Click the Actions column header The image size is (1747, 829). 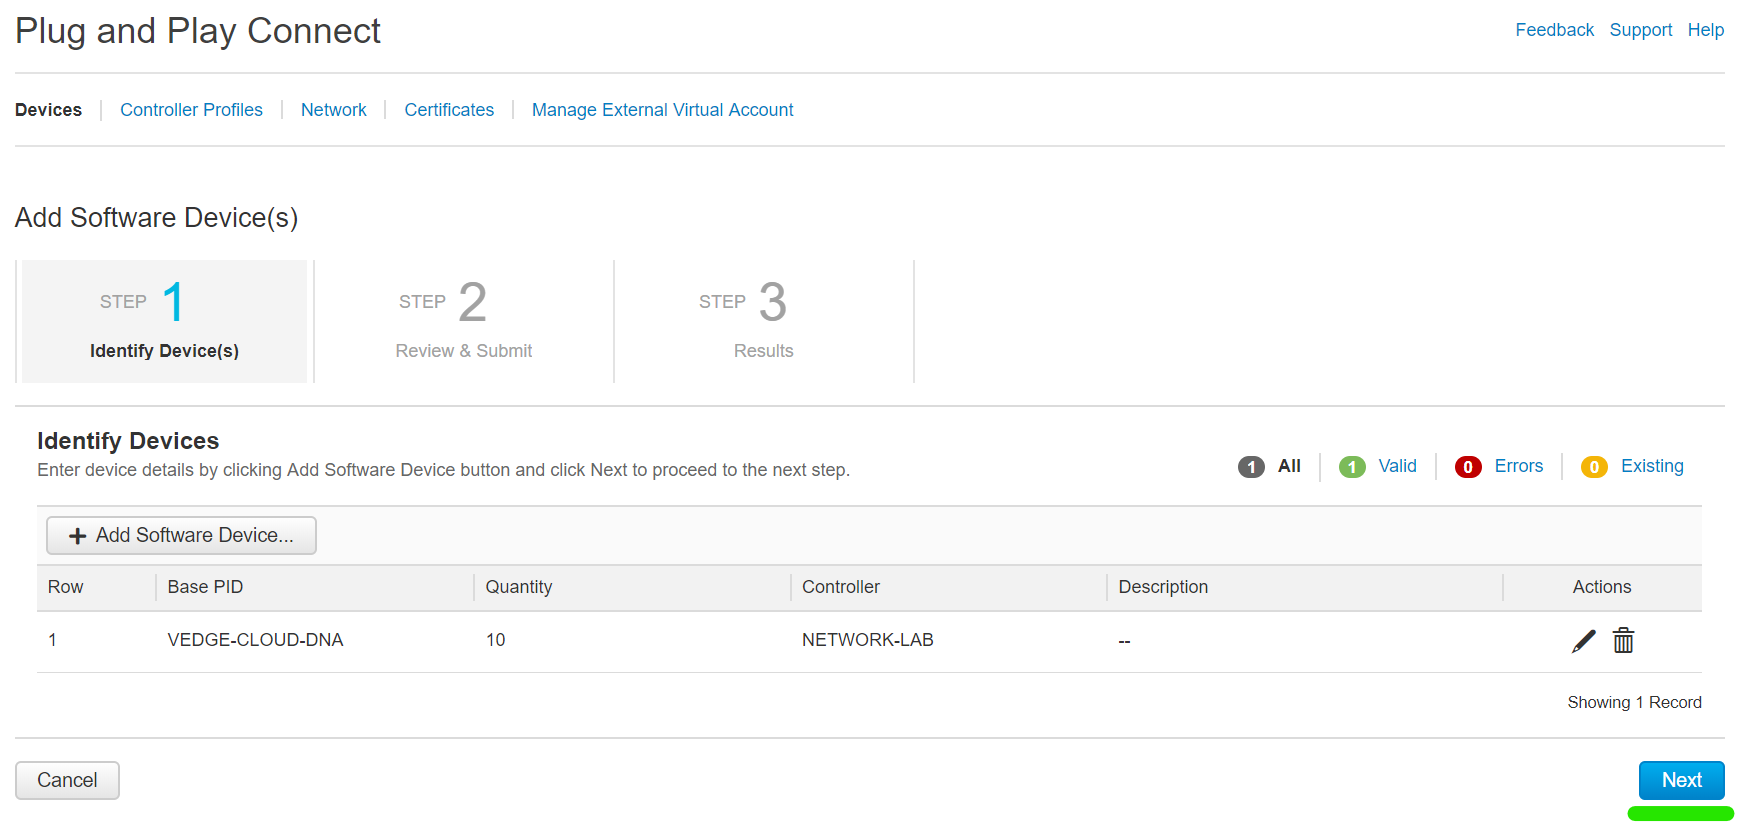1602,587
